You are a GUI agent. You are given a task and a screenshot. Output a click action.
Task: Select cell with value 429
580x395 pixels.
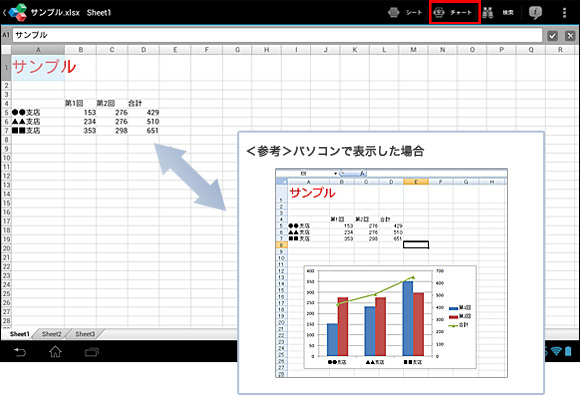pos(144,112)
